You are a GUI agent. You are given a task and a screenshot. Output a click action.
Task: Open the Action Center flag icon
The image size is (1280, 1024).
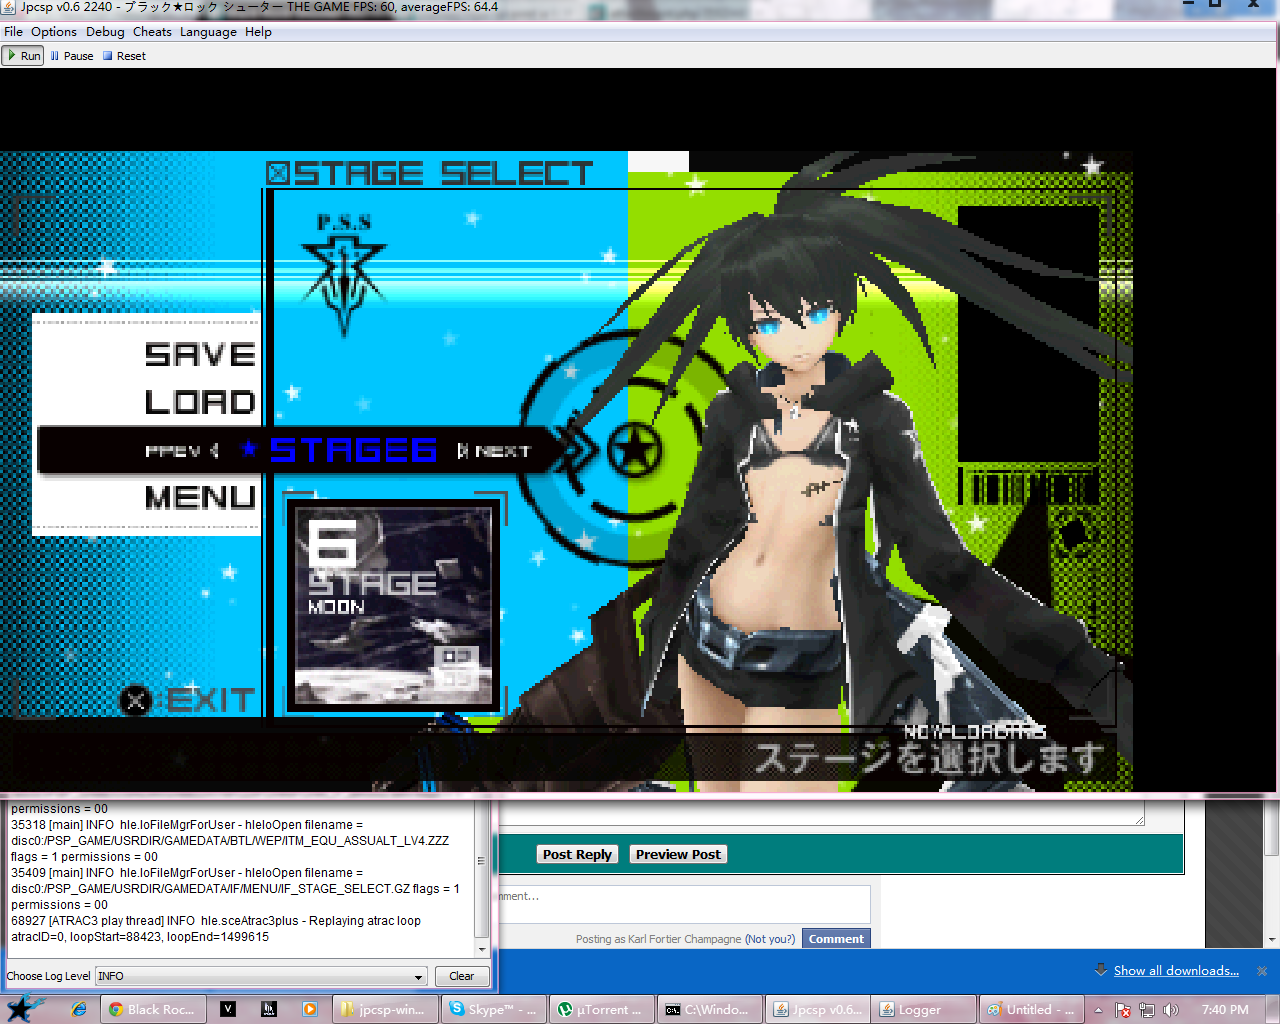(x=1123, y=1010)
